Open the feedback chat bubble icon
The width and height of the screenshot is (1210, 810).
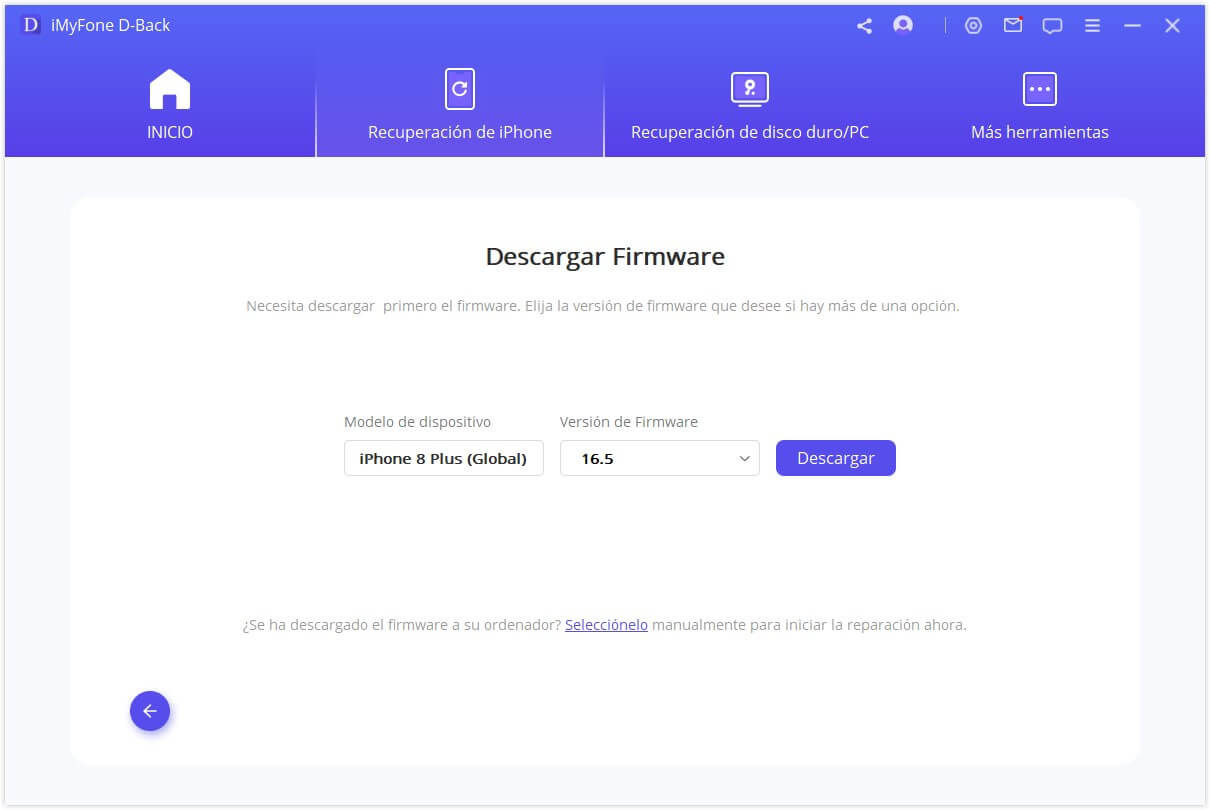tap(1053, 25)
